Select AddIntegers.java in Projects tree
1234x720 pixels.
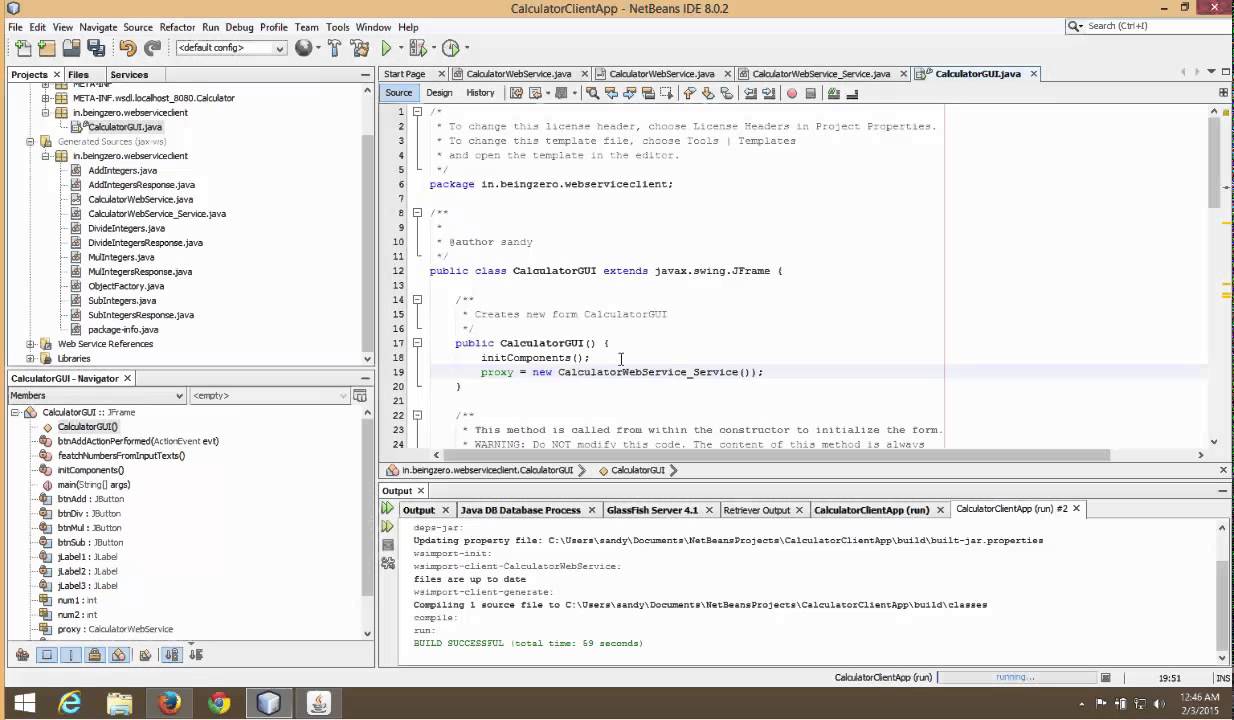click(x=122, y=170)
